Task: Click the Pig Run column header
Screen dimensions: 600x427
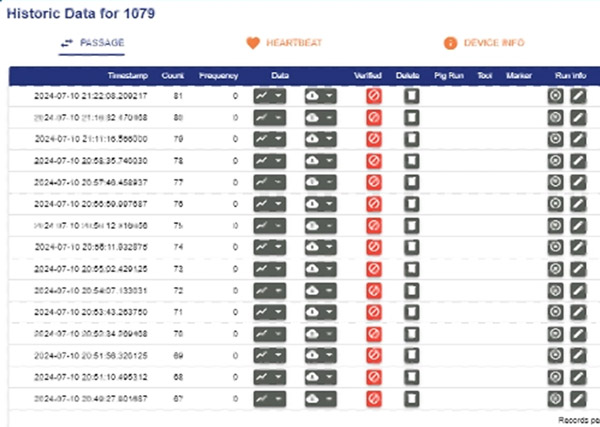Action: coord(449,76)
